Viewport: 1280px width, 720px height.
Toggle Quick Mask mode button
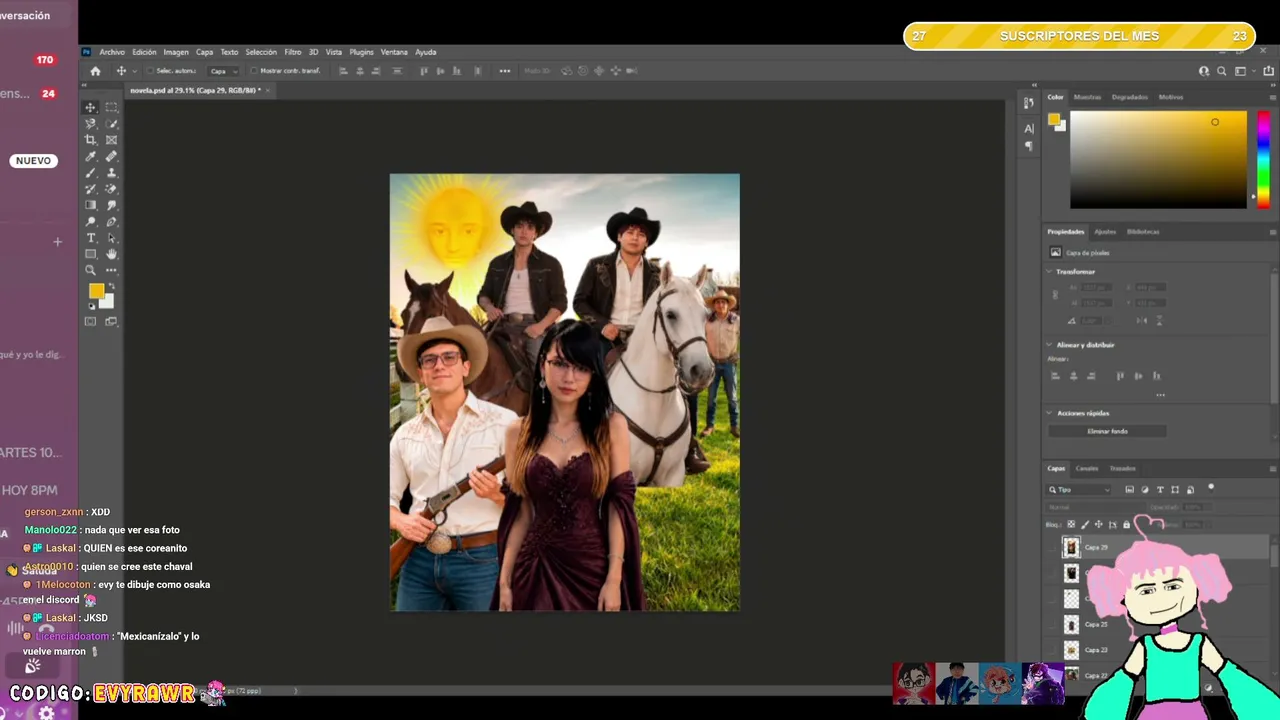click(90, 321)
